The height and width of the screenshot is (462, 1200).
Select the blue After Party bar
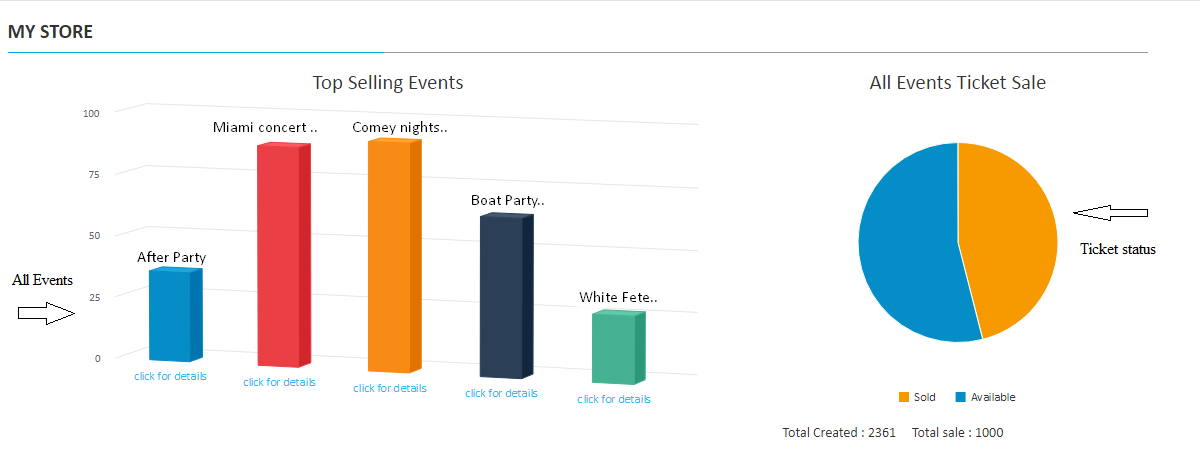[171, 315]
